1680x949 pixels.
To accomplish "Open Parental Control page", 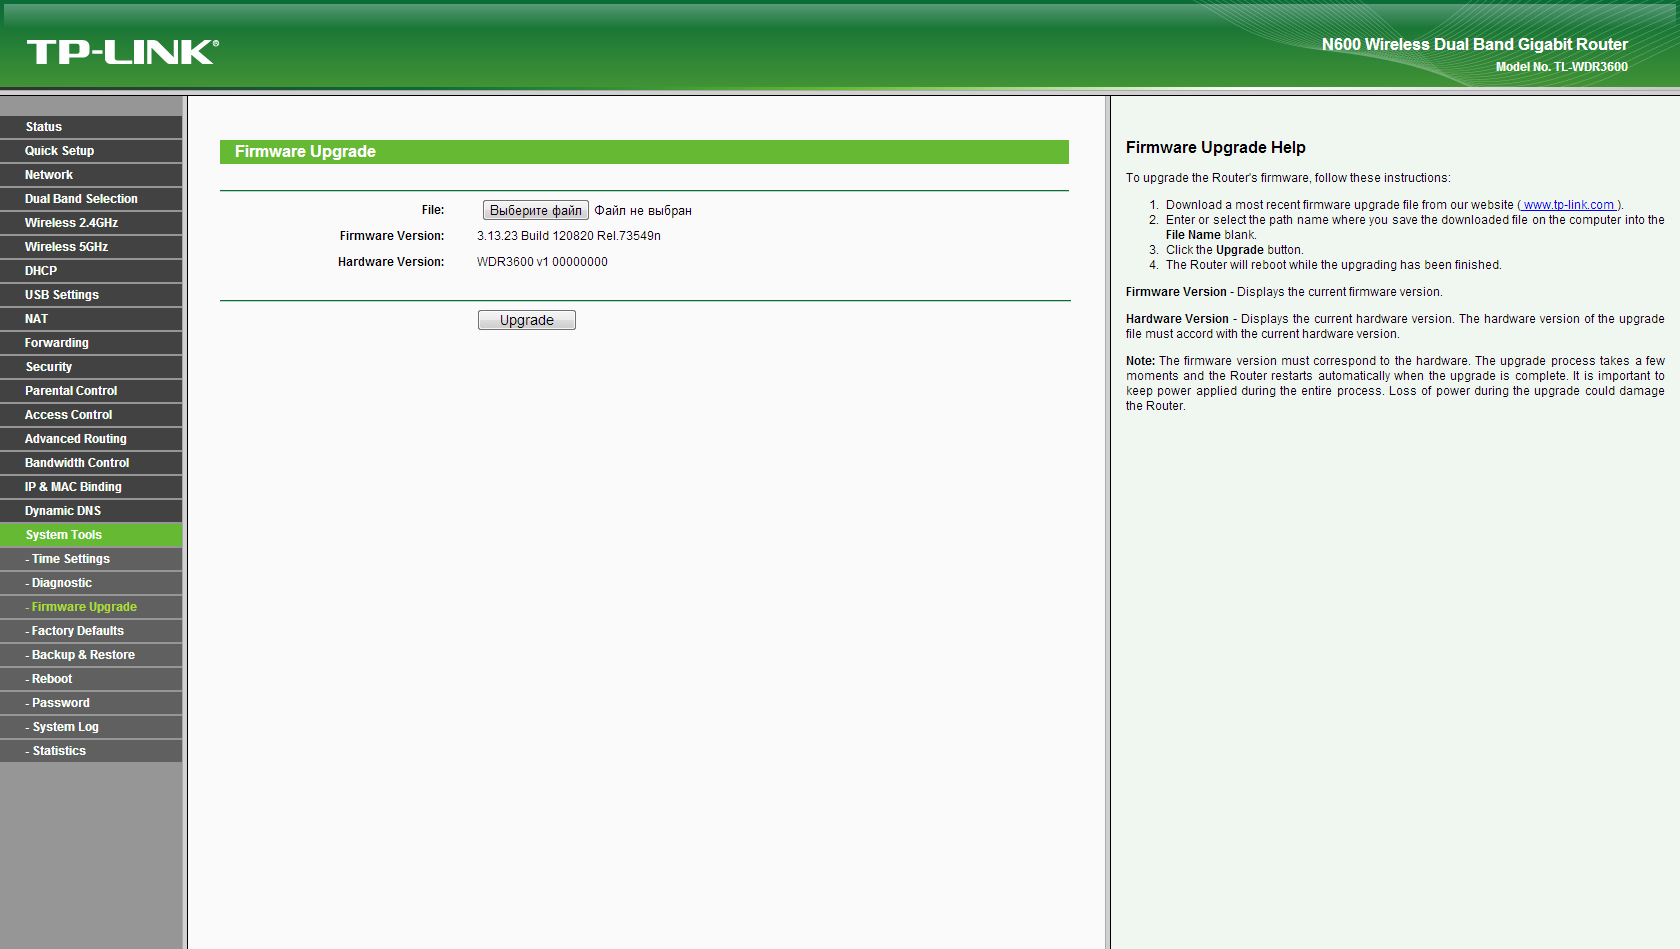I will 91,391.
